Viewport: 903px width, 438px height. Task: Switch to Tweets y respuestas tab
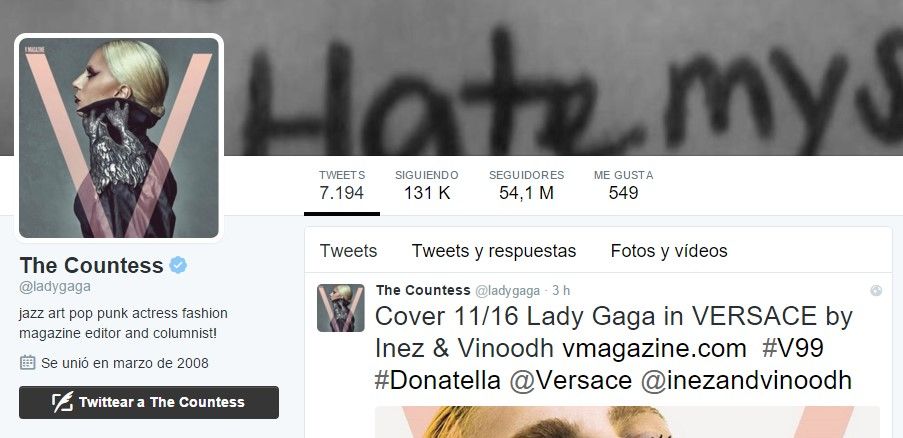coord(494,251)
